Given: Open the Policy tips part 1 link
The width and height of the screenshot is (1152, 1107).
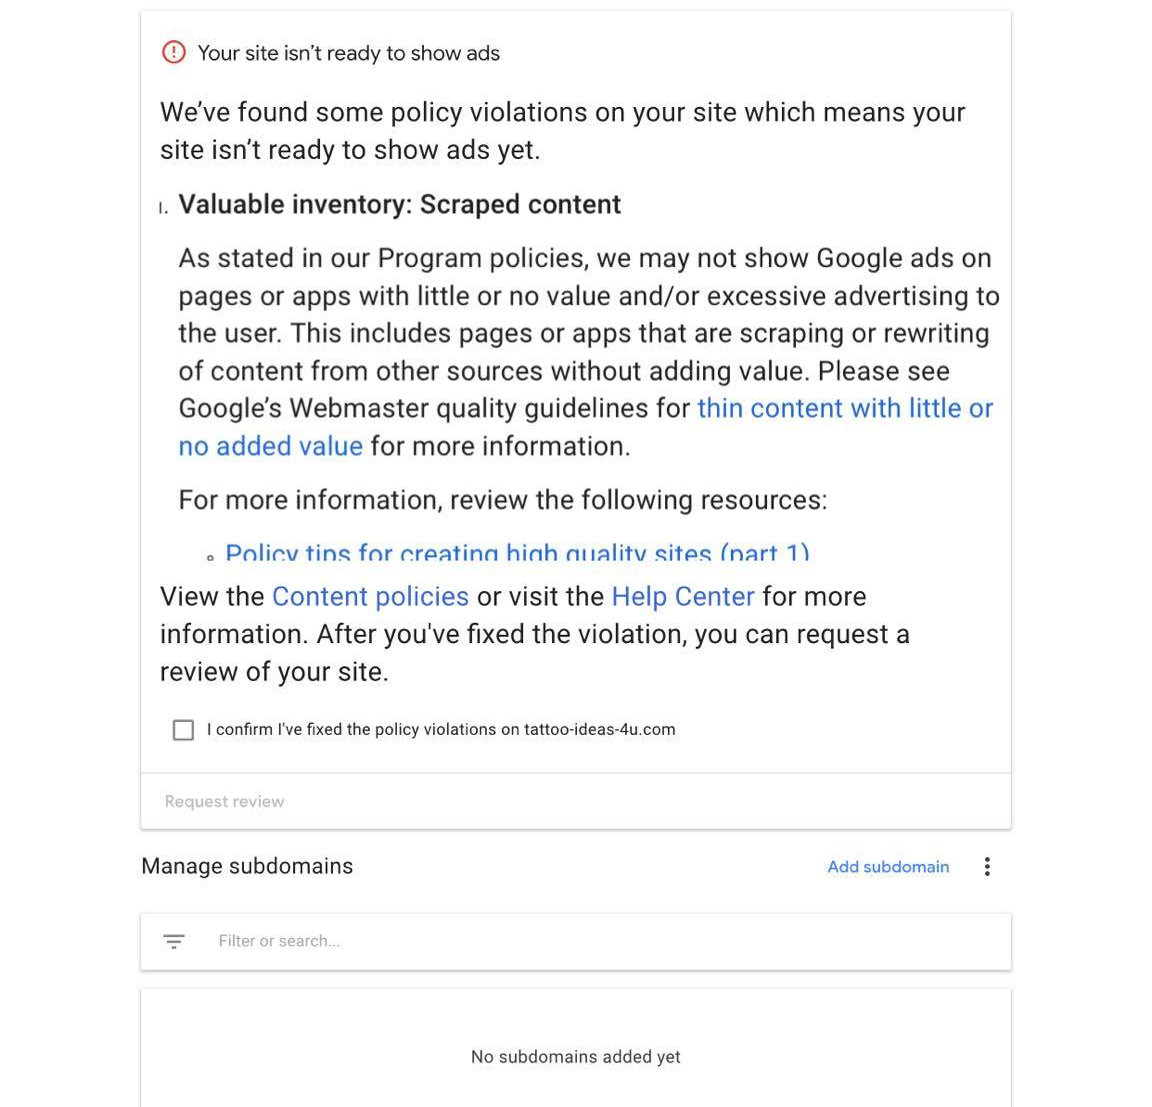Looking at the screenshot, I should click(517, 553).
